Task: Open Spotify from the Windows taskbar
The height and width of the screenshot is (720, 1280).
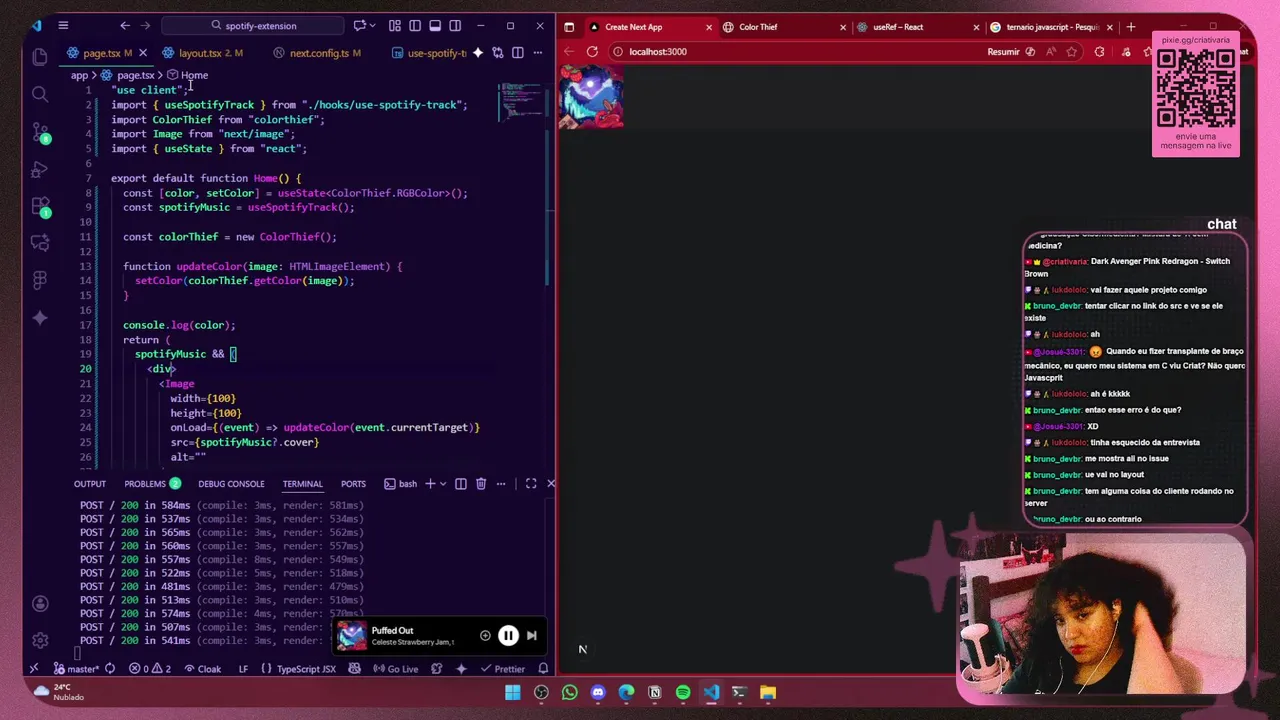Action: click(x=683, y=692)
